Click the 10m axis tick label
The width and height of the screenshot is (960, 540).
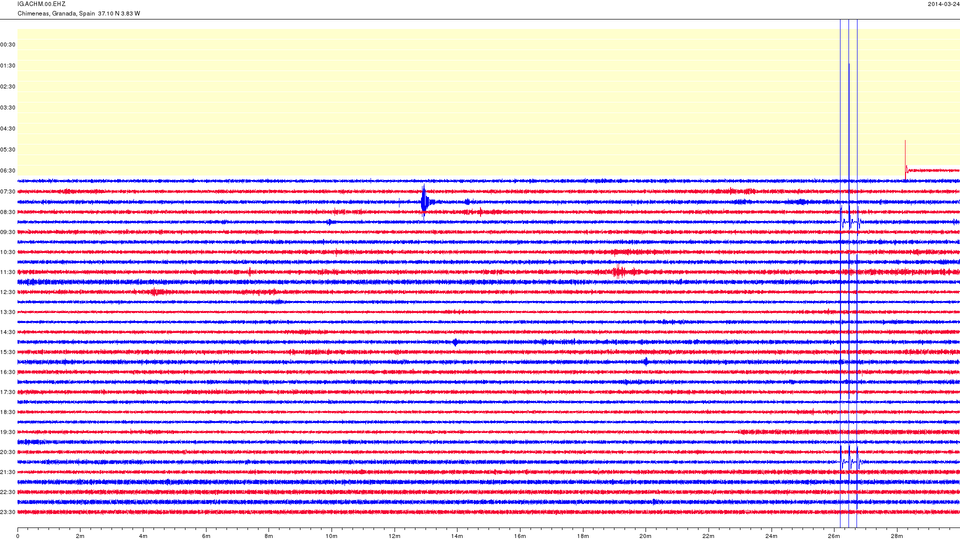[331, 536]
